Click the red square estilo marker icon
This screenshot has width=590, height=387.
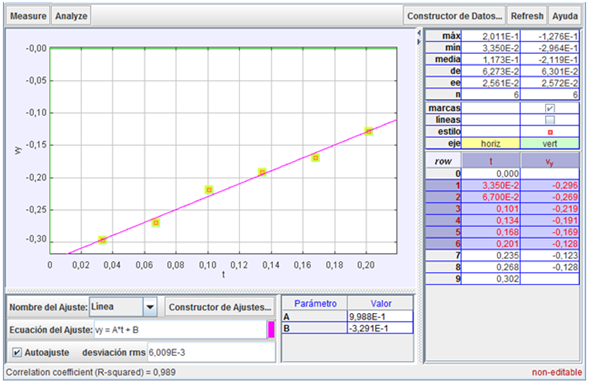[550, 132]
